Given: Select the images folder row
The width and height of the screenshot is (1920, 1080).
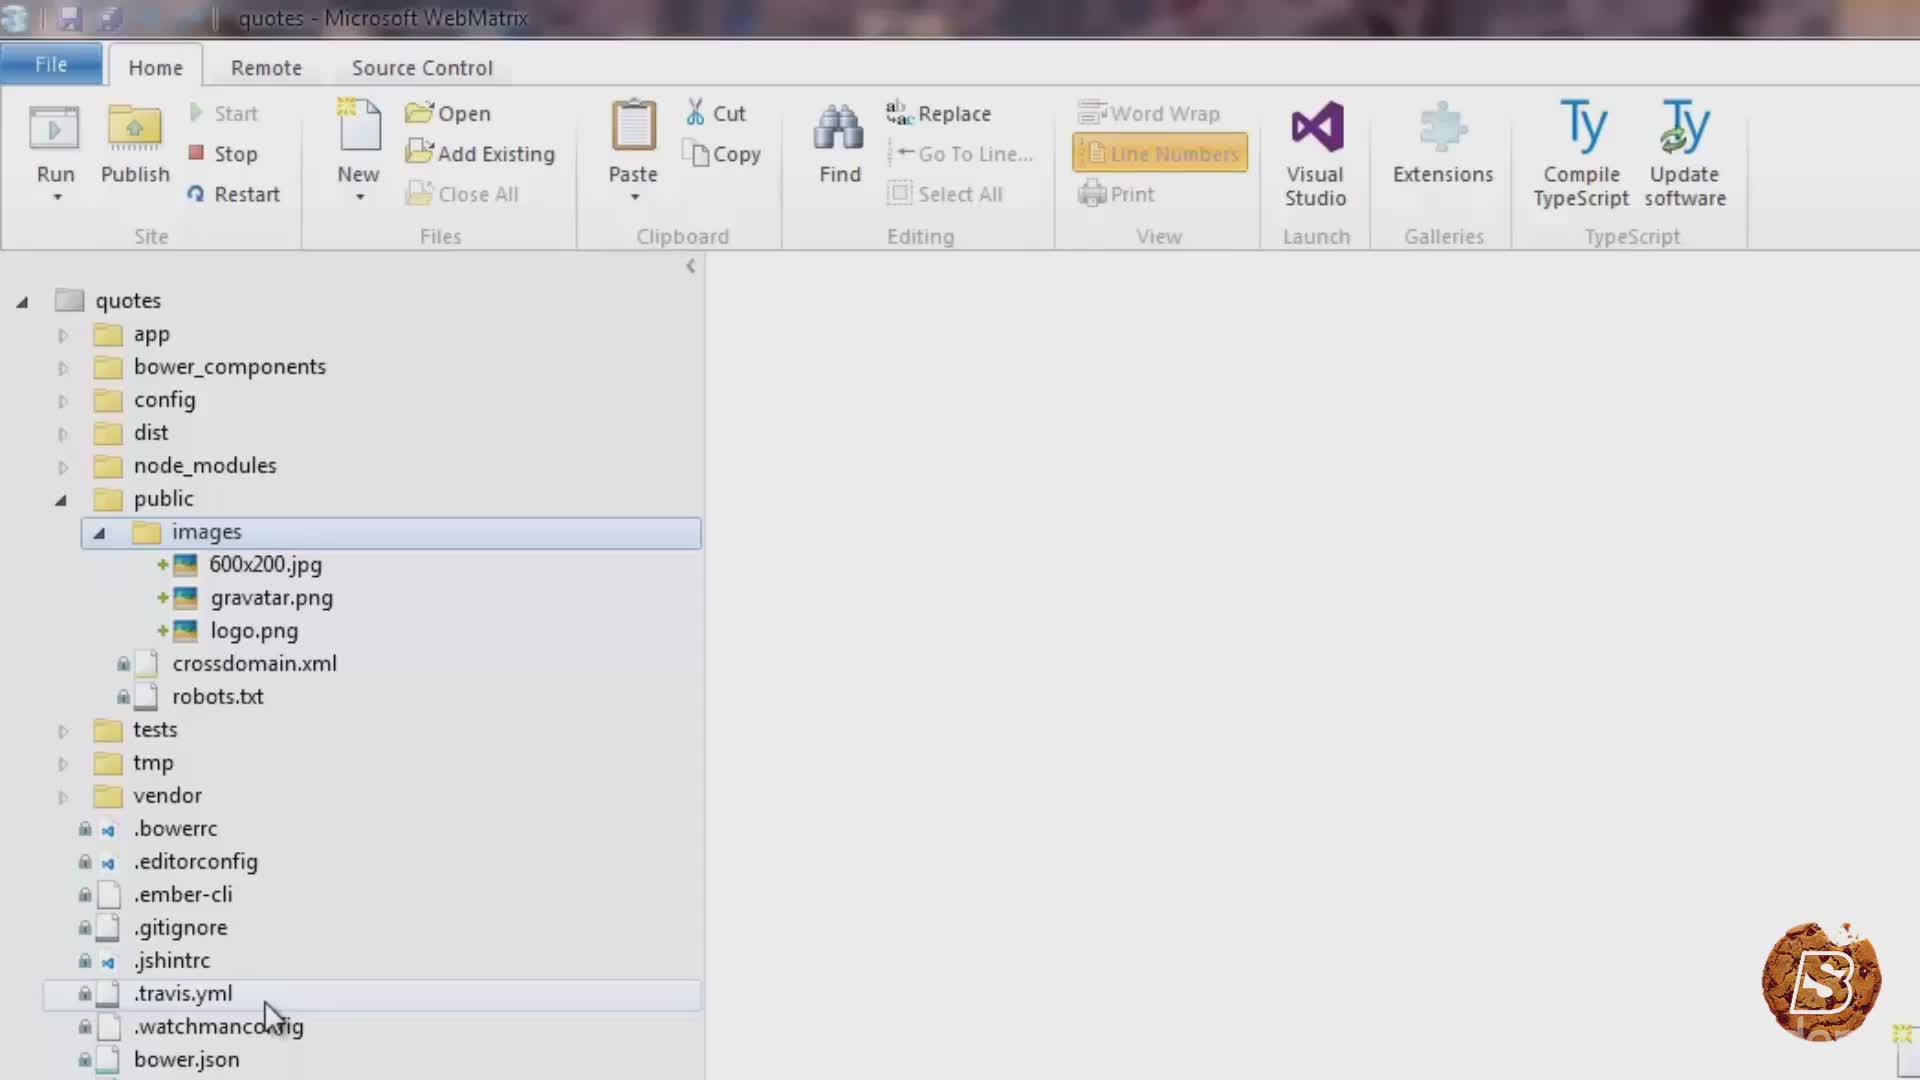Looking at the screenshot, I should click(391, 533).
